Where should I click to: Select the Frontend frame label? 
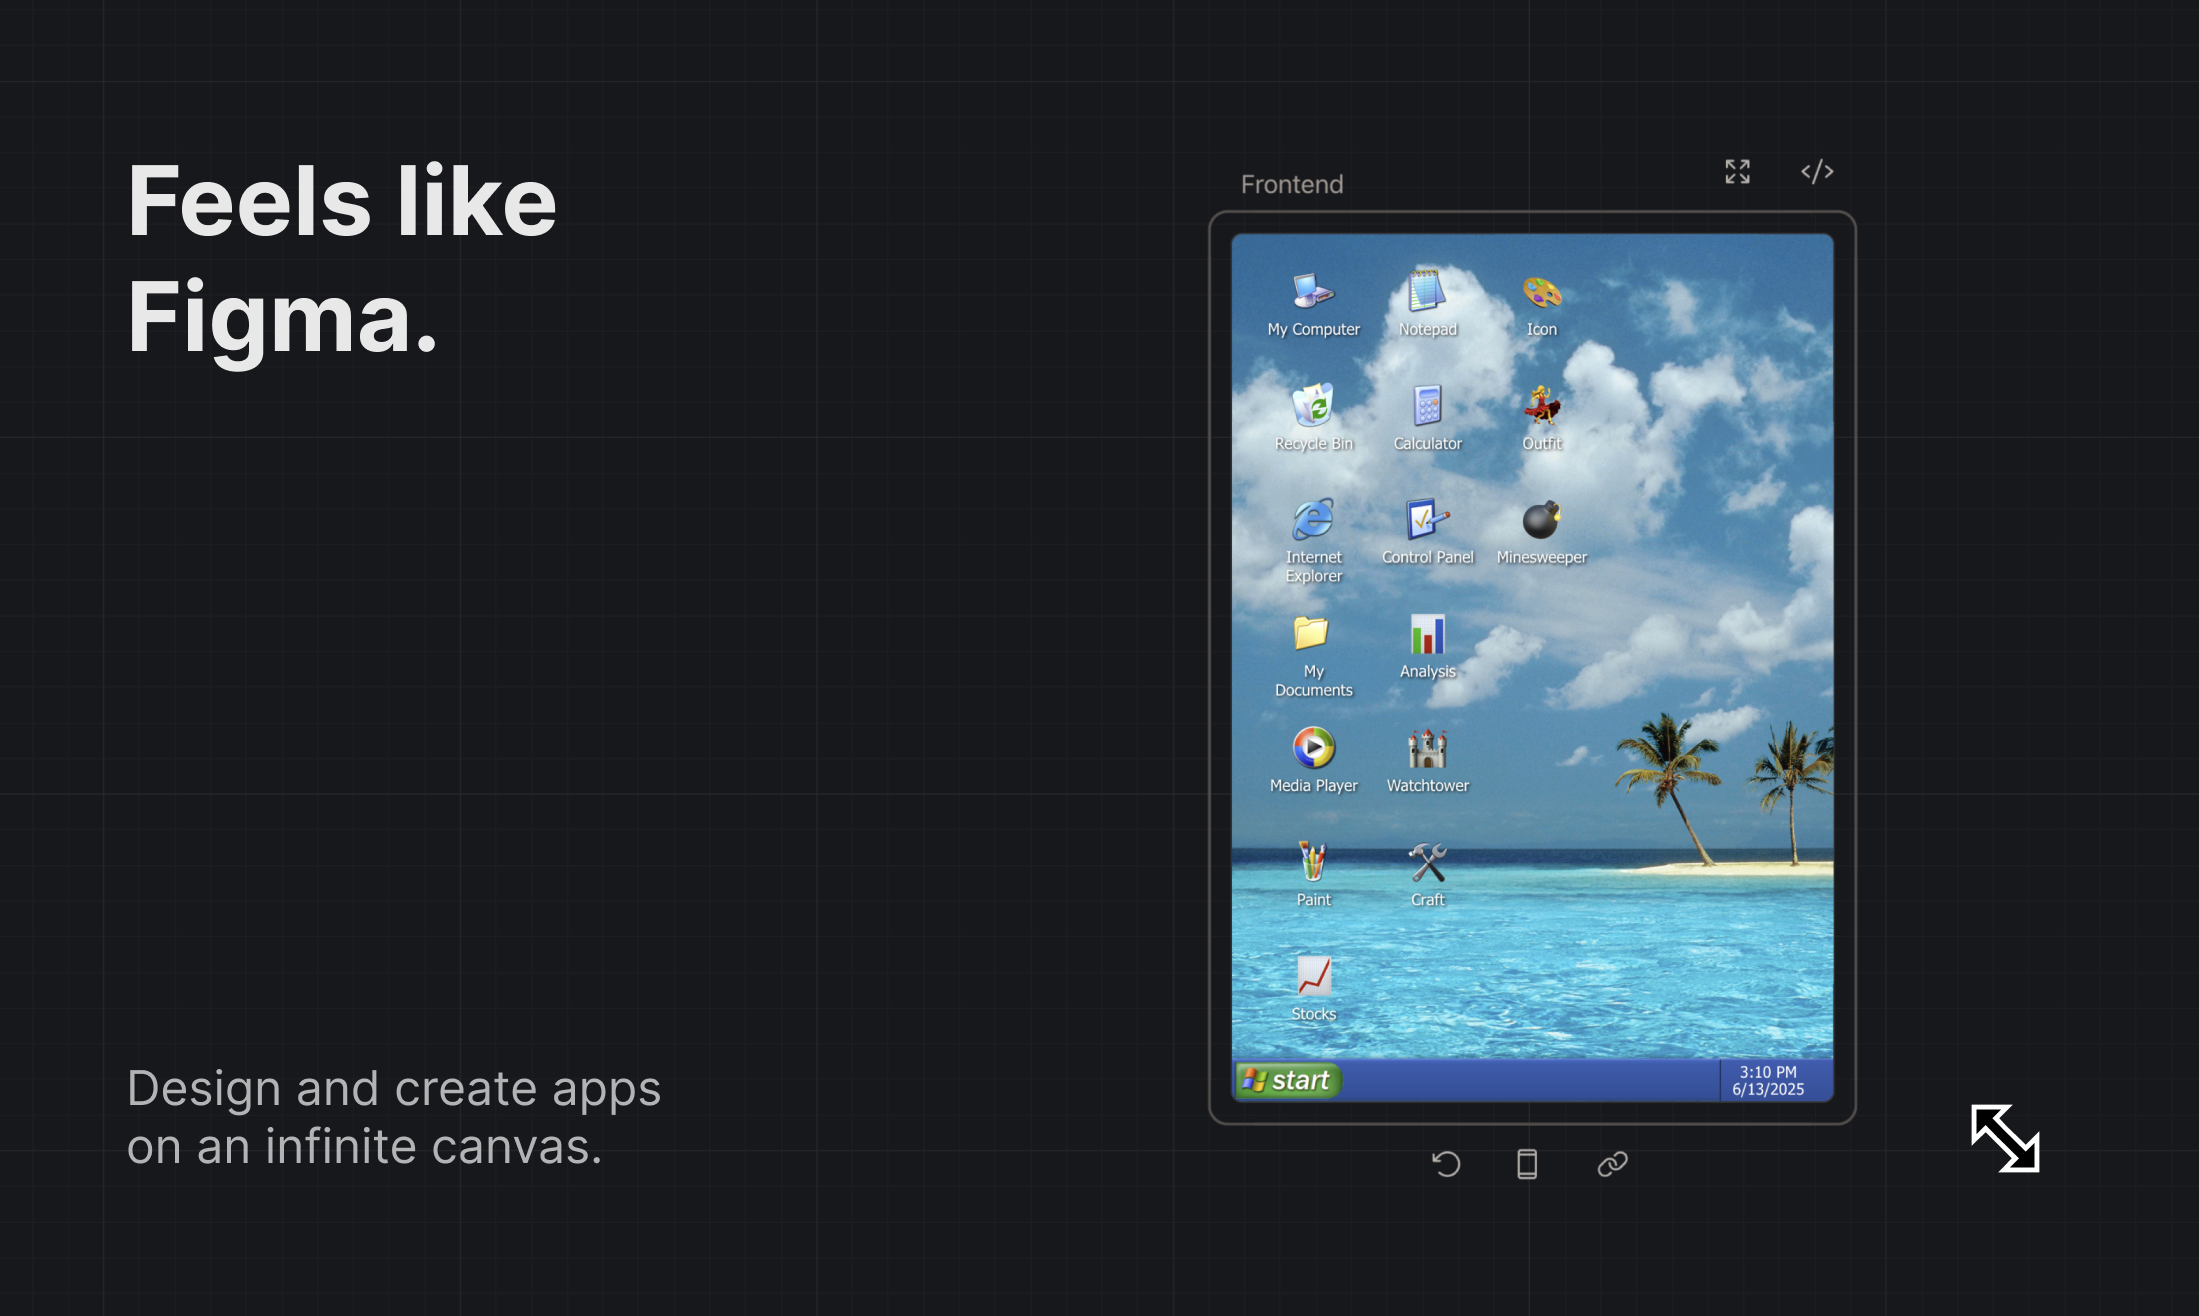coord(1292,183)
